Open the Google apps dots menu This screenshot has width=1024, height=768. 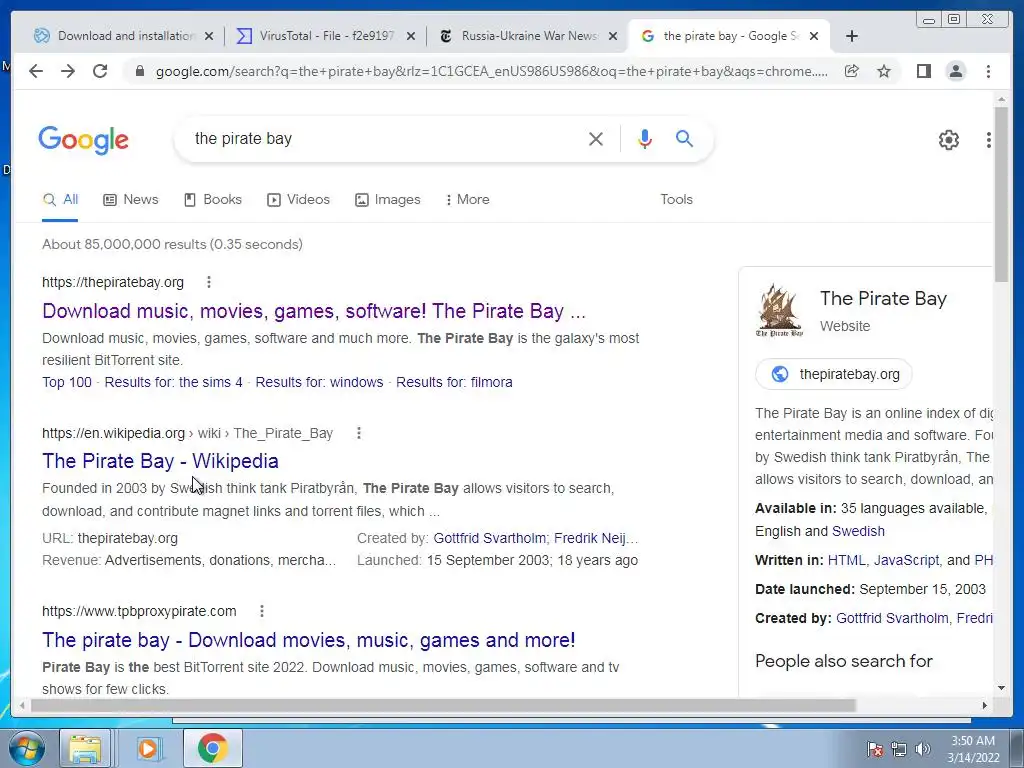pyautogui.click(x=989, y=139)
